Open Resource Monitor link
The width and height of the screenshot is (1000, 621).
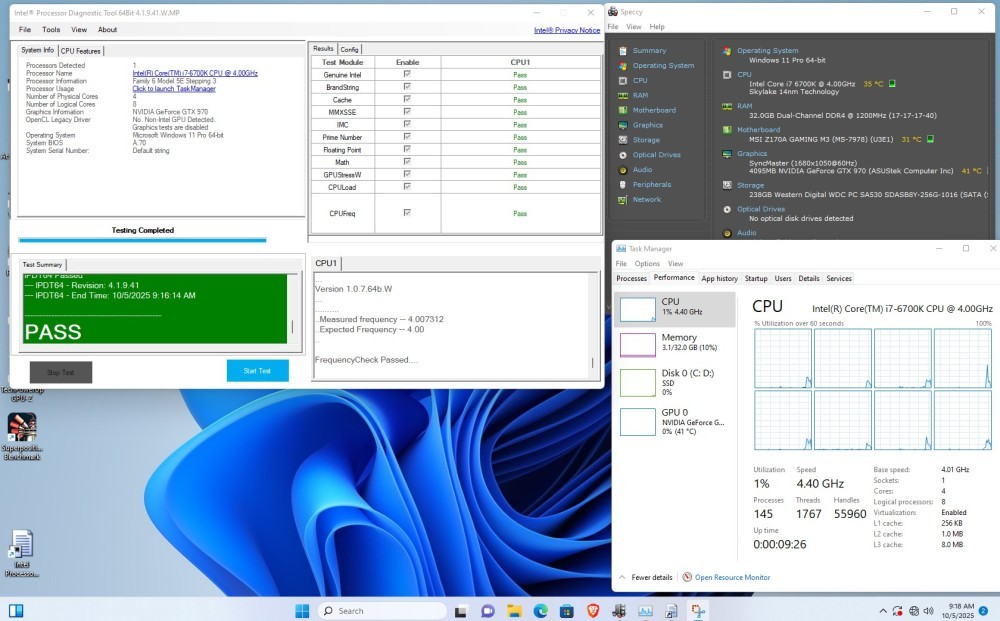click(732, 577)
